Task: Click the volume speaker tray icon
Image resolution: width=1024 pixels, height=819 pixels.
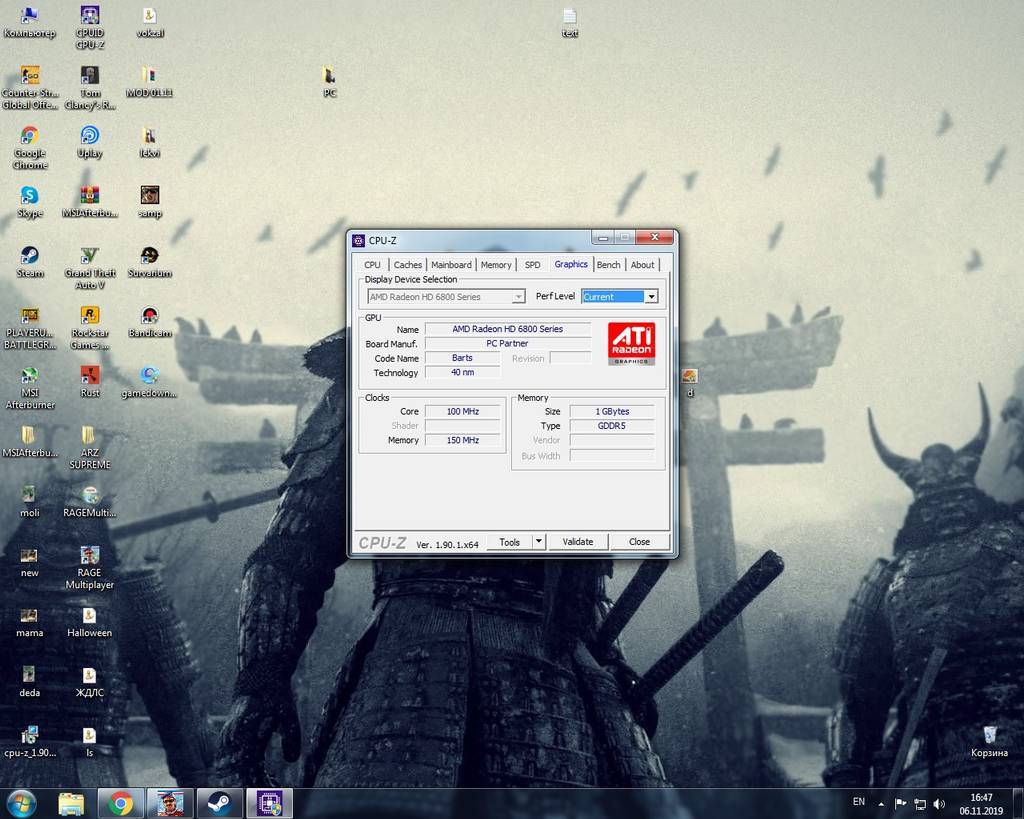Action: (x=939, y=803)
